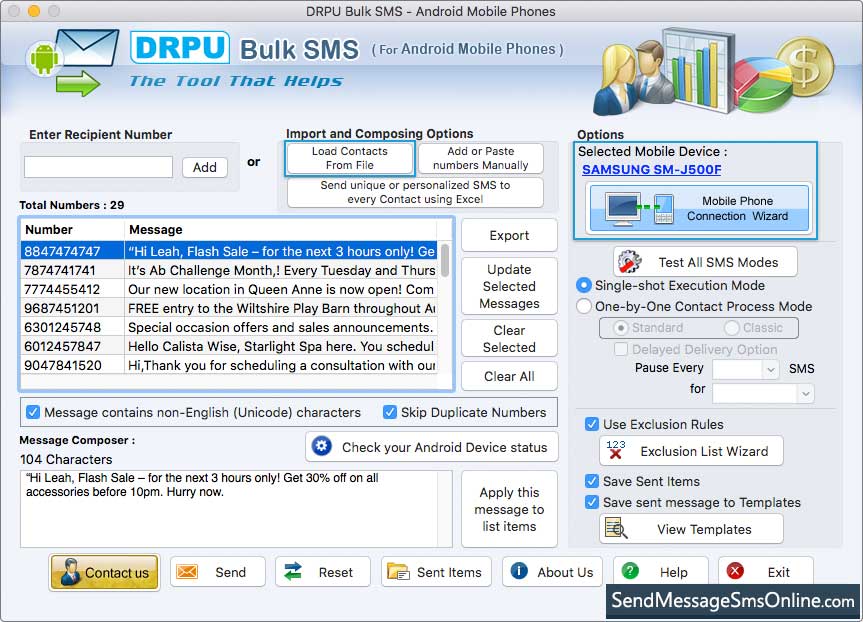Select One-by-One Contact Process Mode
863x622 pixels.
coord(583,306)
